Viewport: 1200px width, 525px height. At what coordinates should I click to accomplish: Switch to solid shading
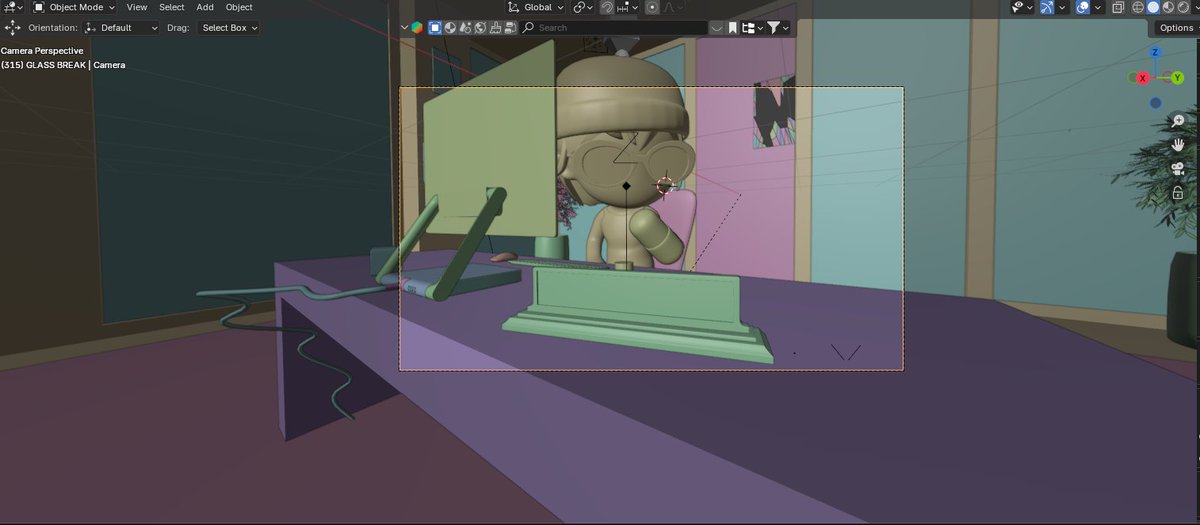pyautogui.click(x=1153, y=7)
